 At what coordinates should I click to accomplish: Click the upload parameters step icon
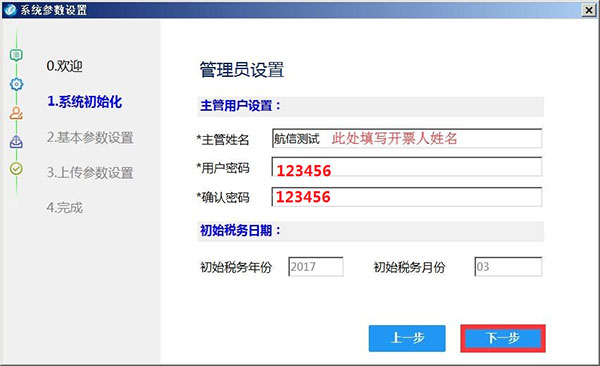pyautogui.click(x=16, y=142)
